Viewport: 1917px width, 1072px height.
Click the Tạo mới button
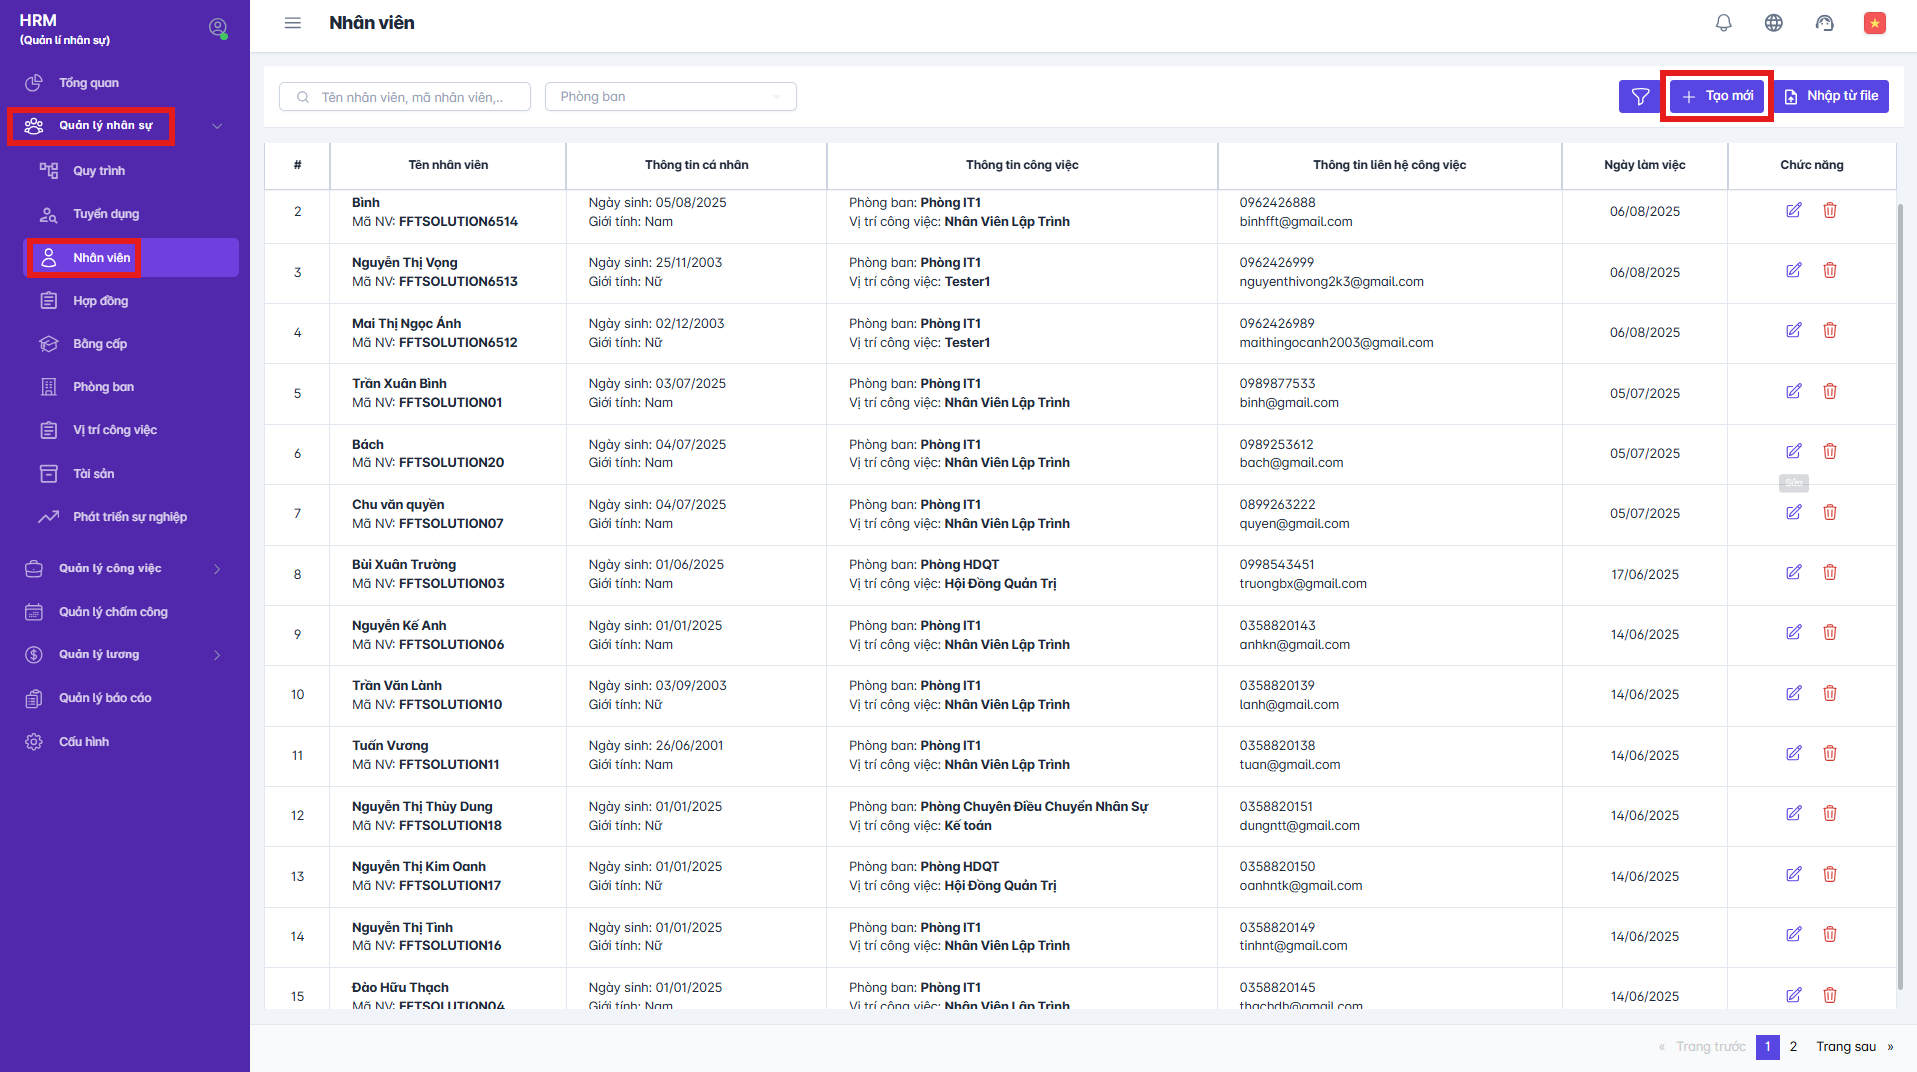click(x=1717, y=97)
